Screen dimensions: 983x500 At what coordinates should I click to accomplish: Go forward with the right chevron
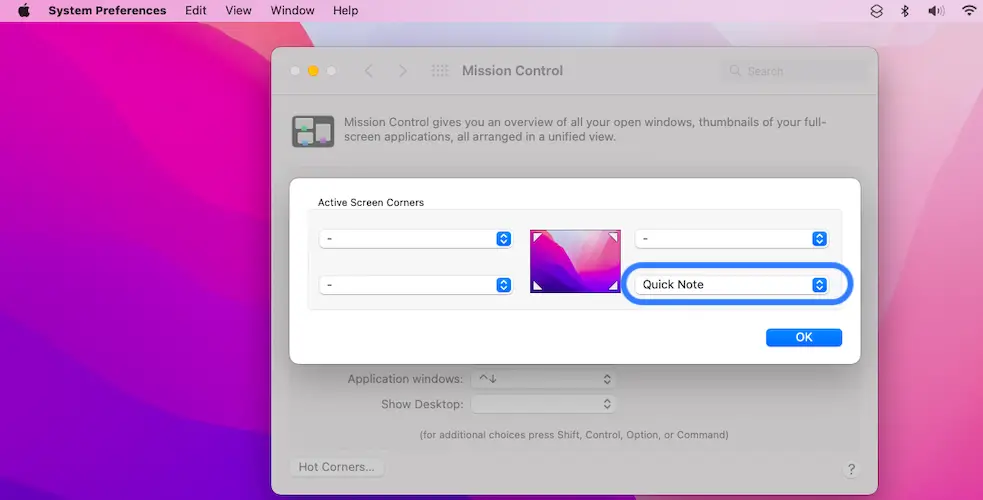[x=402, y=71]
